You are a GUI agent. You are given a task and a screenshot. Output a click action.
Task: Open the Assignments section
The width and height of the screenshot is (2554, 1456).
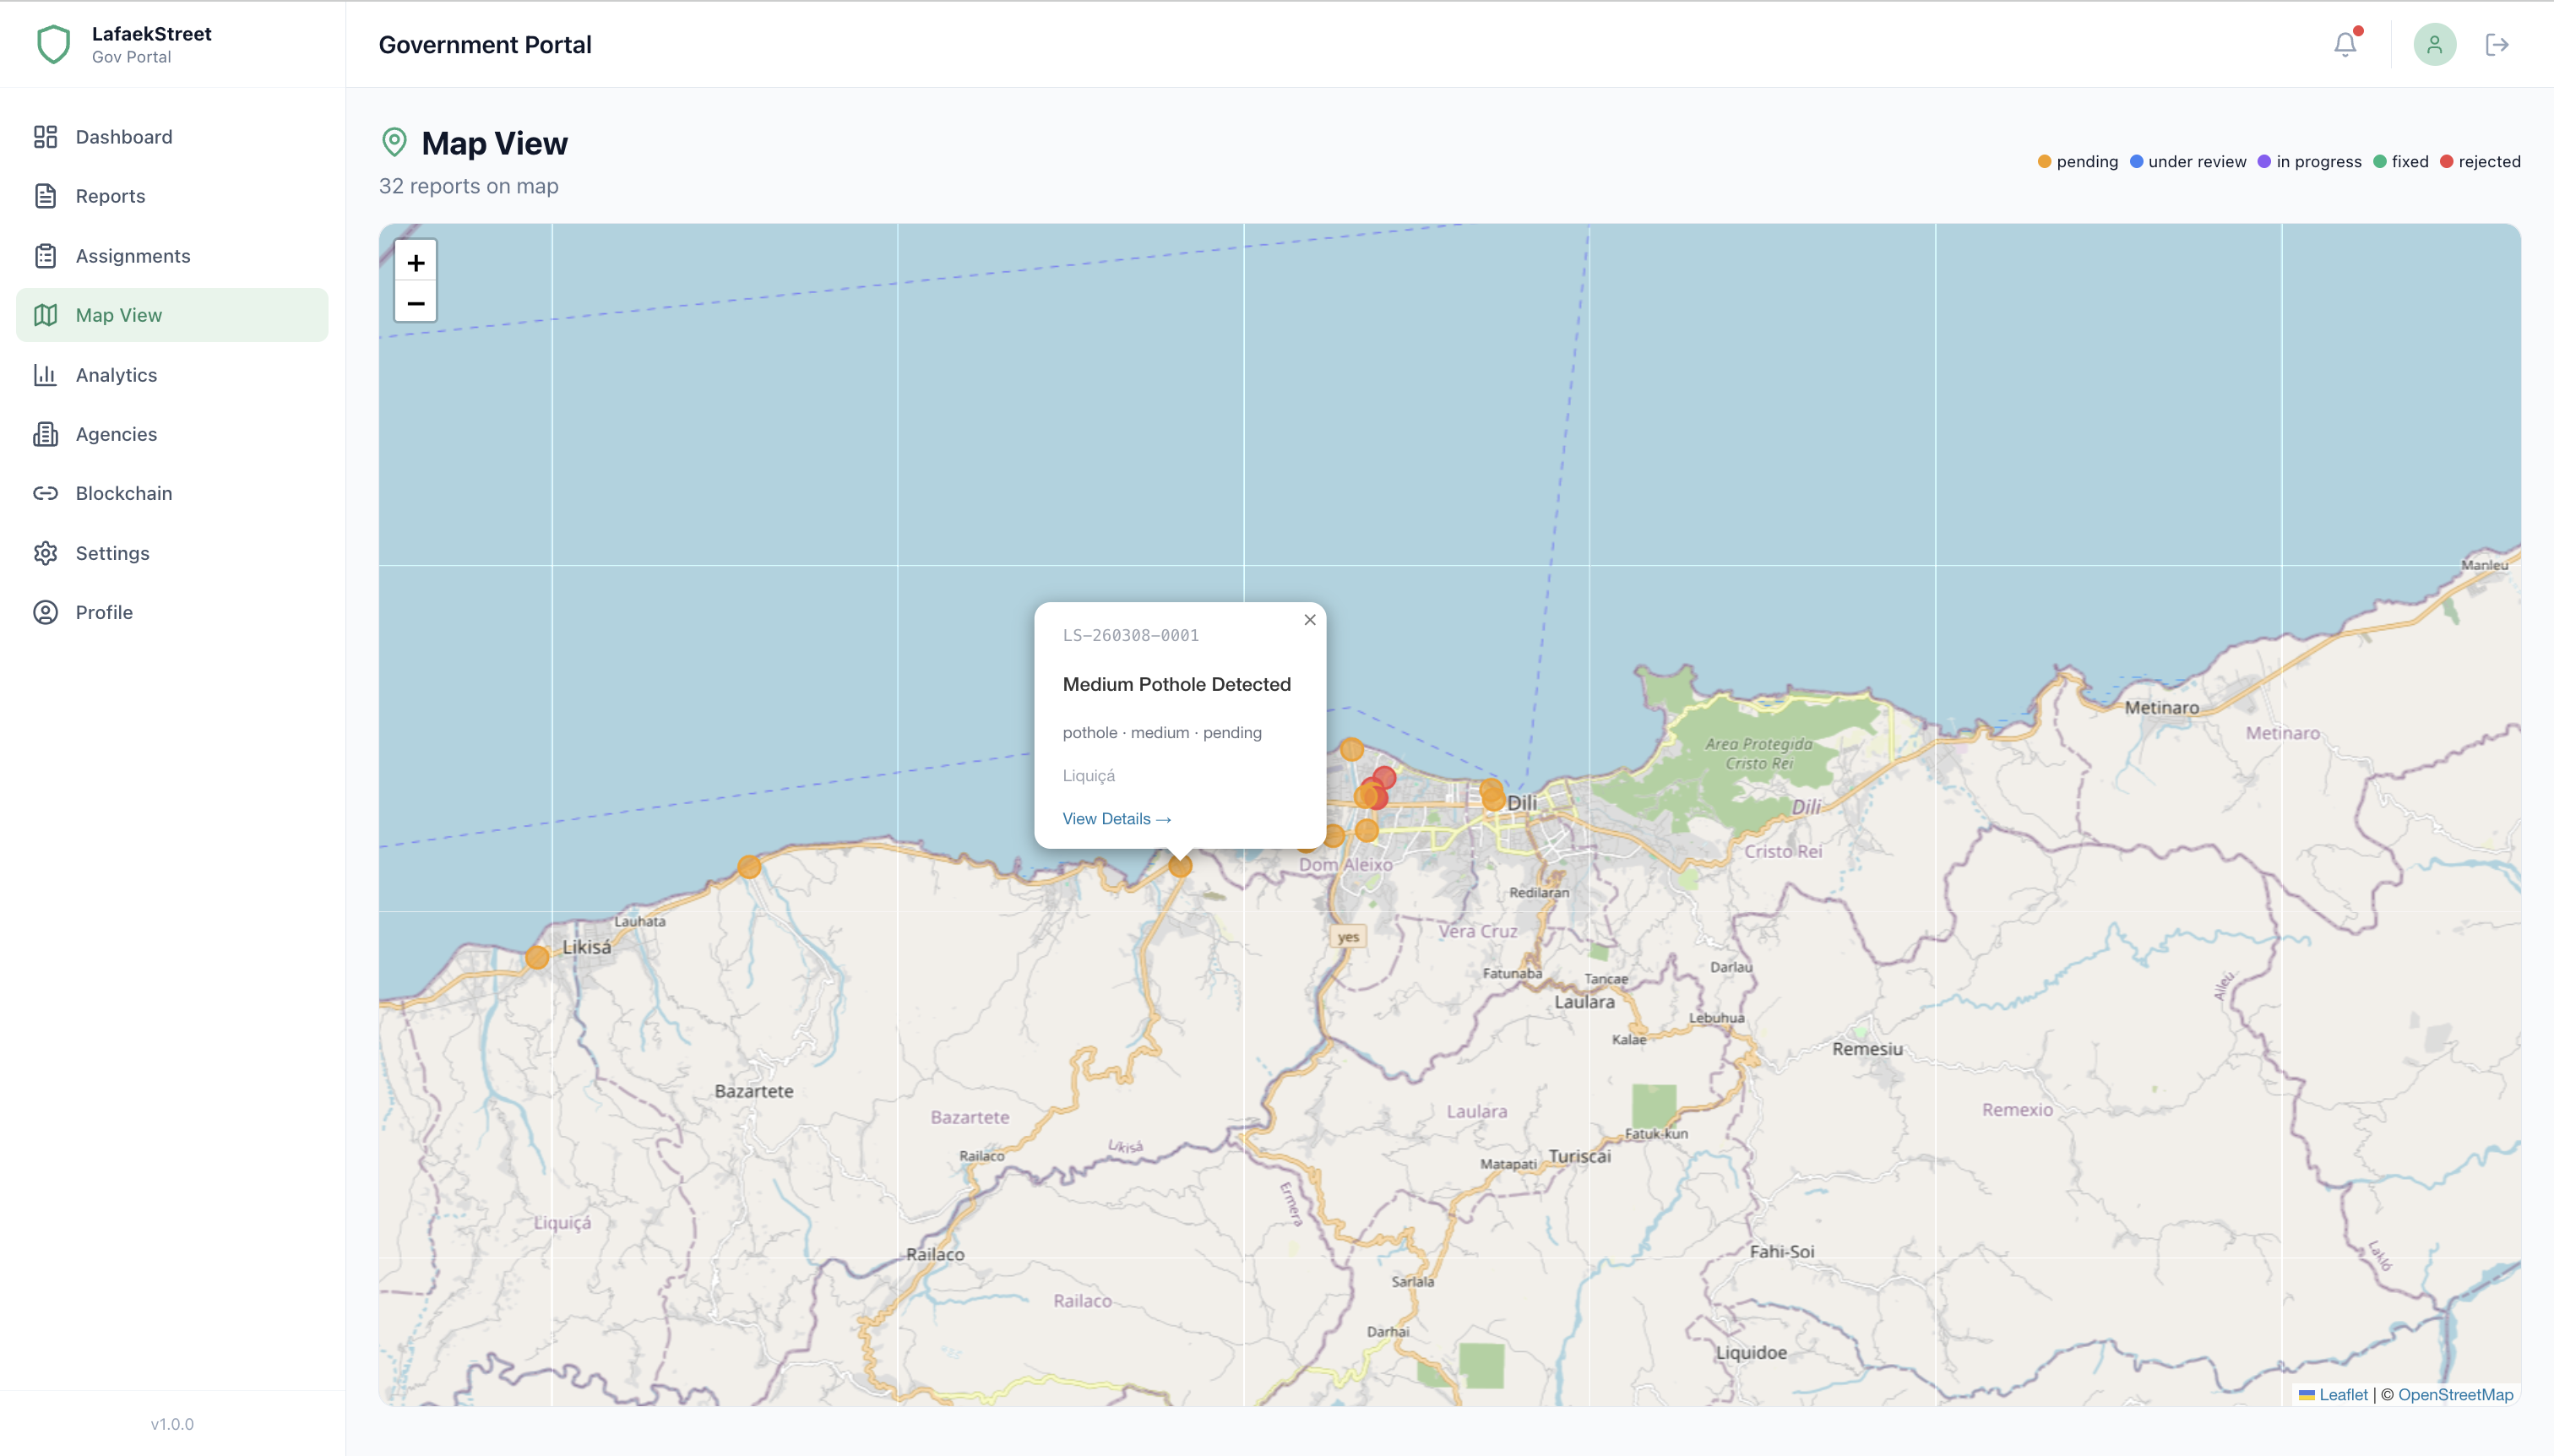132,255
